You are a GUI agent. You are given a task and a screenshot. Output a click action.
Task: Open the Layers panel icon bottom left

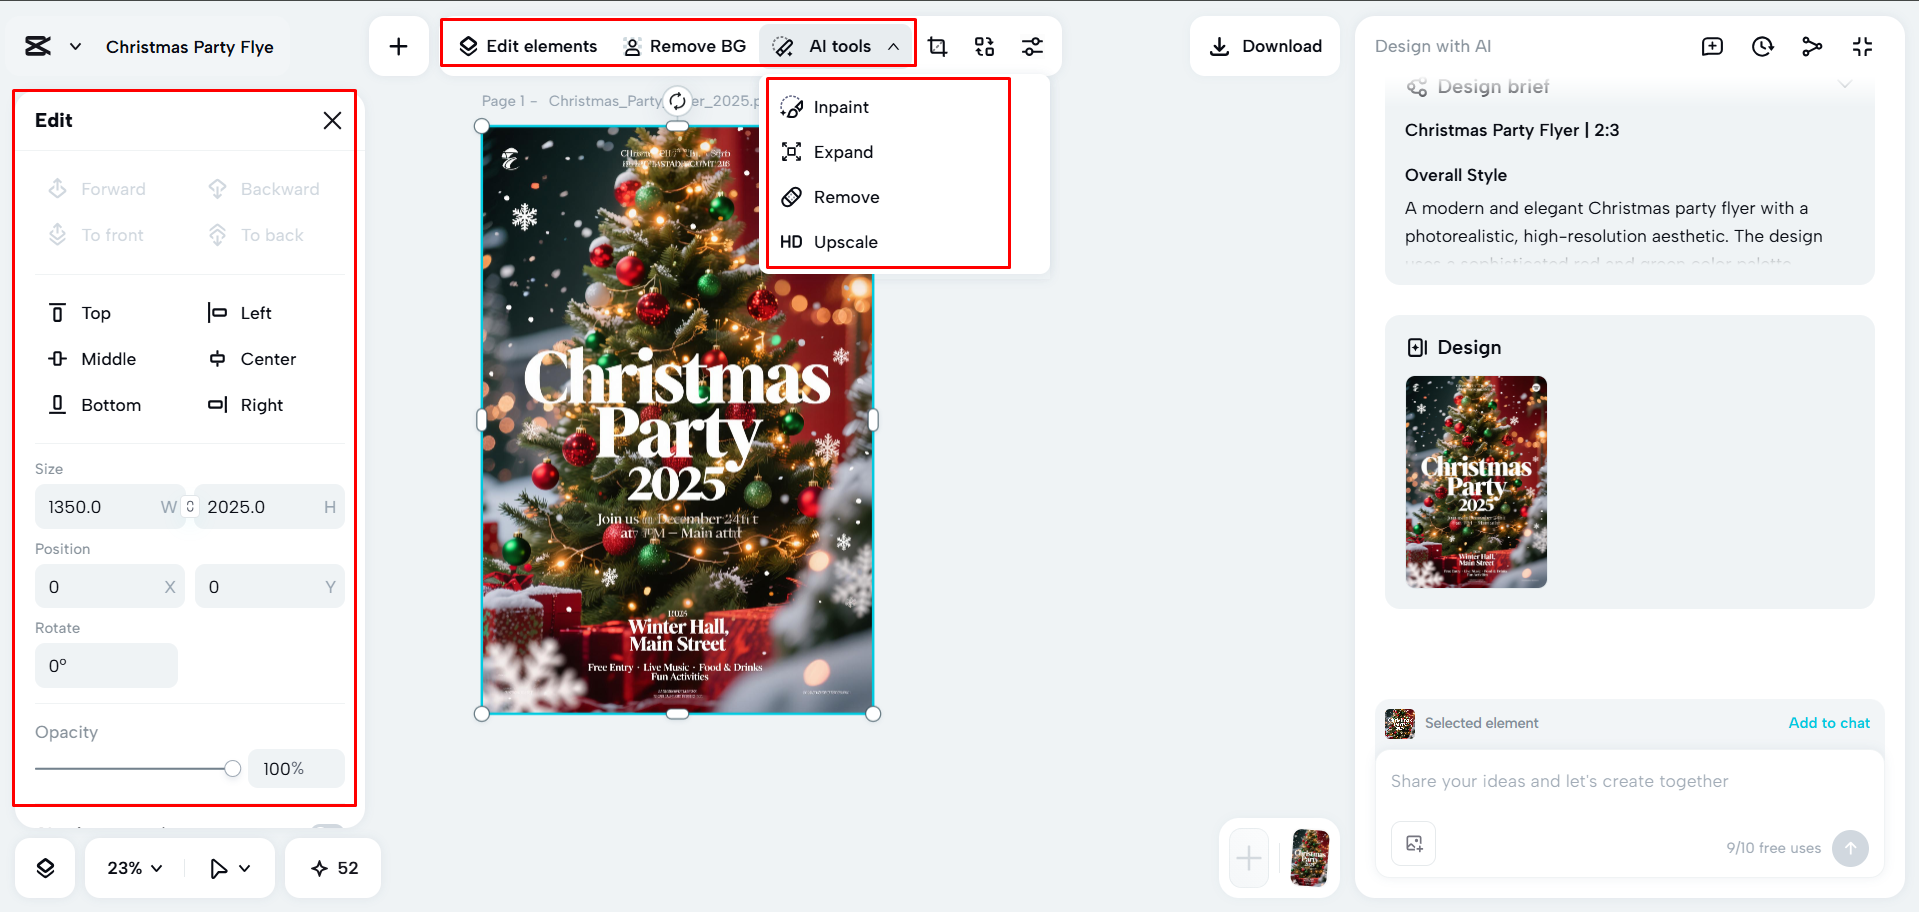coord(45,868)
